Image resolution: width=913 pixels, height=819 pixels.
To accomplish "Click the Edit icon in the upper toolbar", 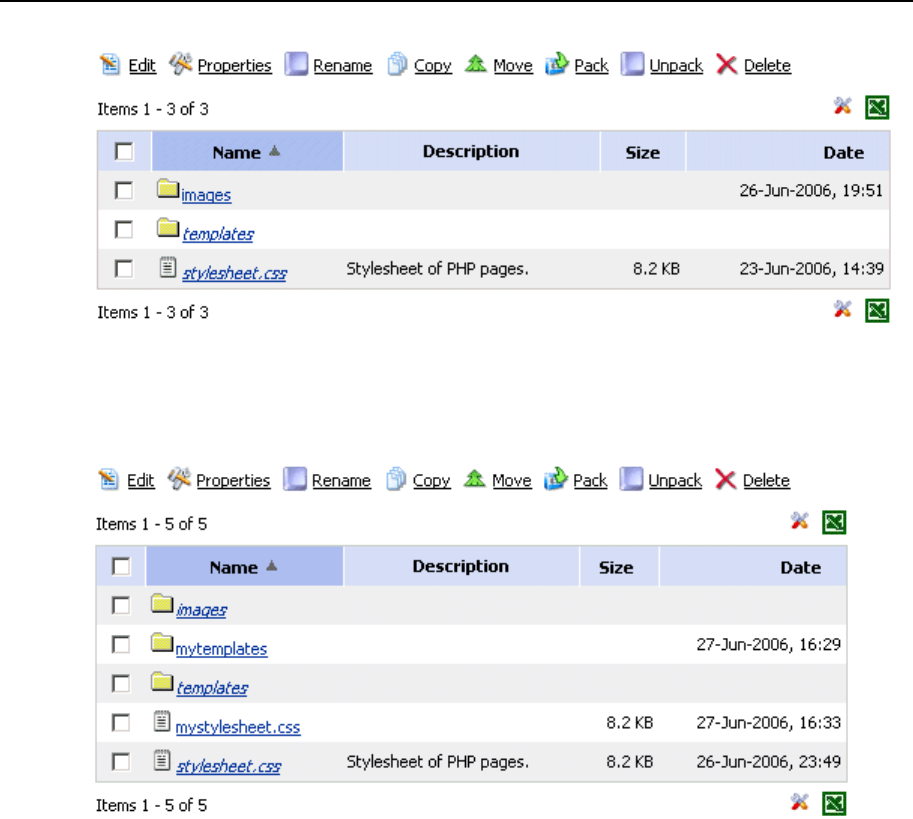I will coord(109,65).
